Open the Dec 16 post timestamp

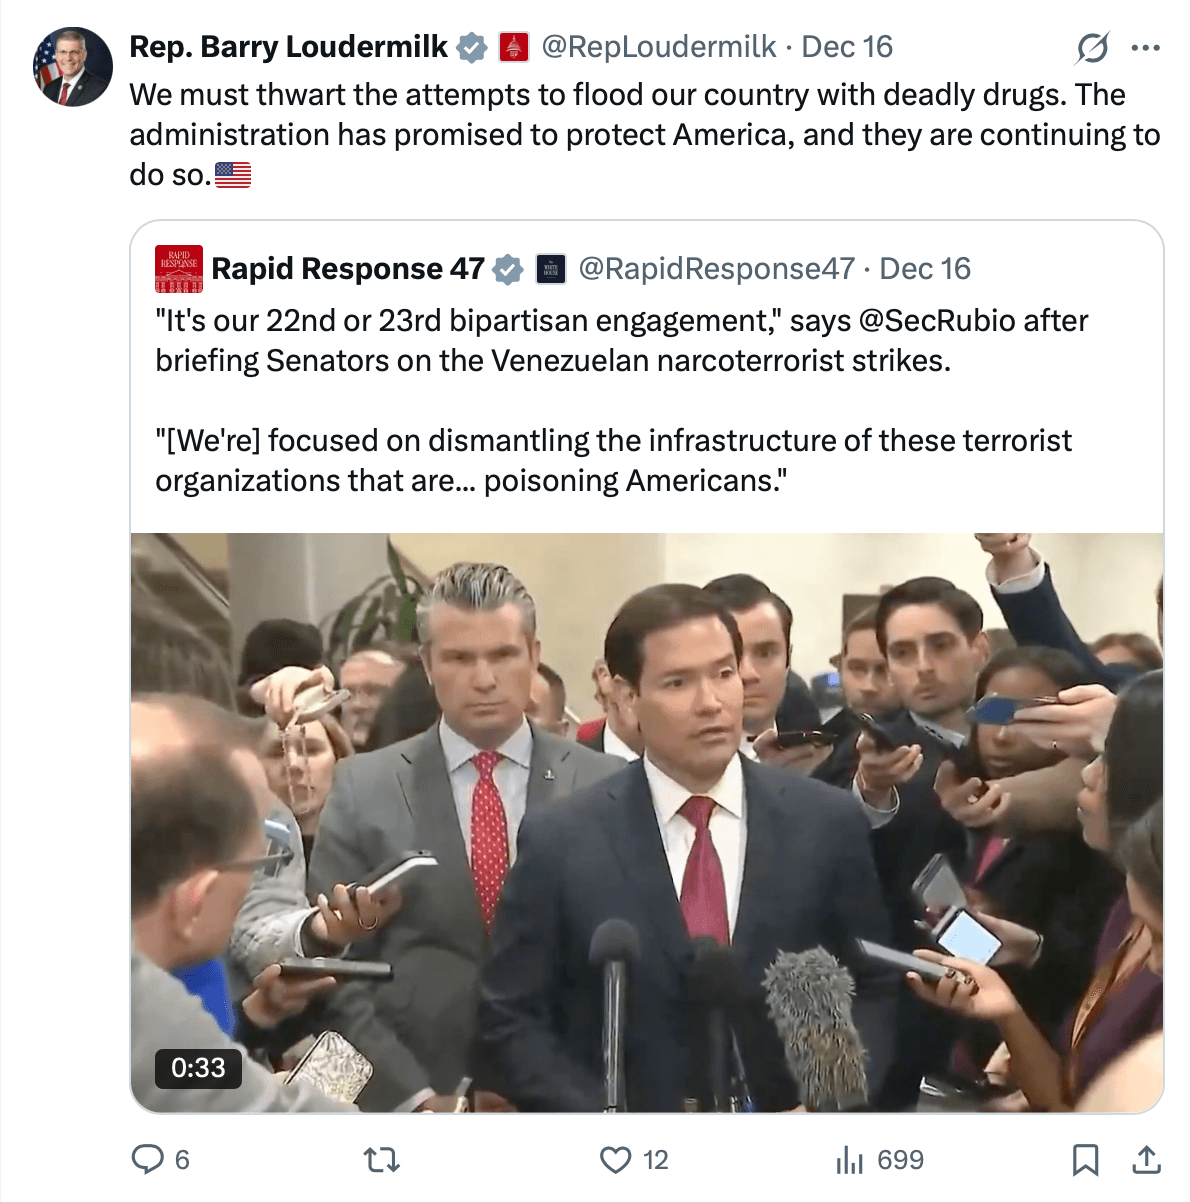[847, 47]
